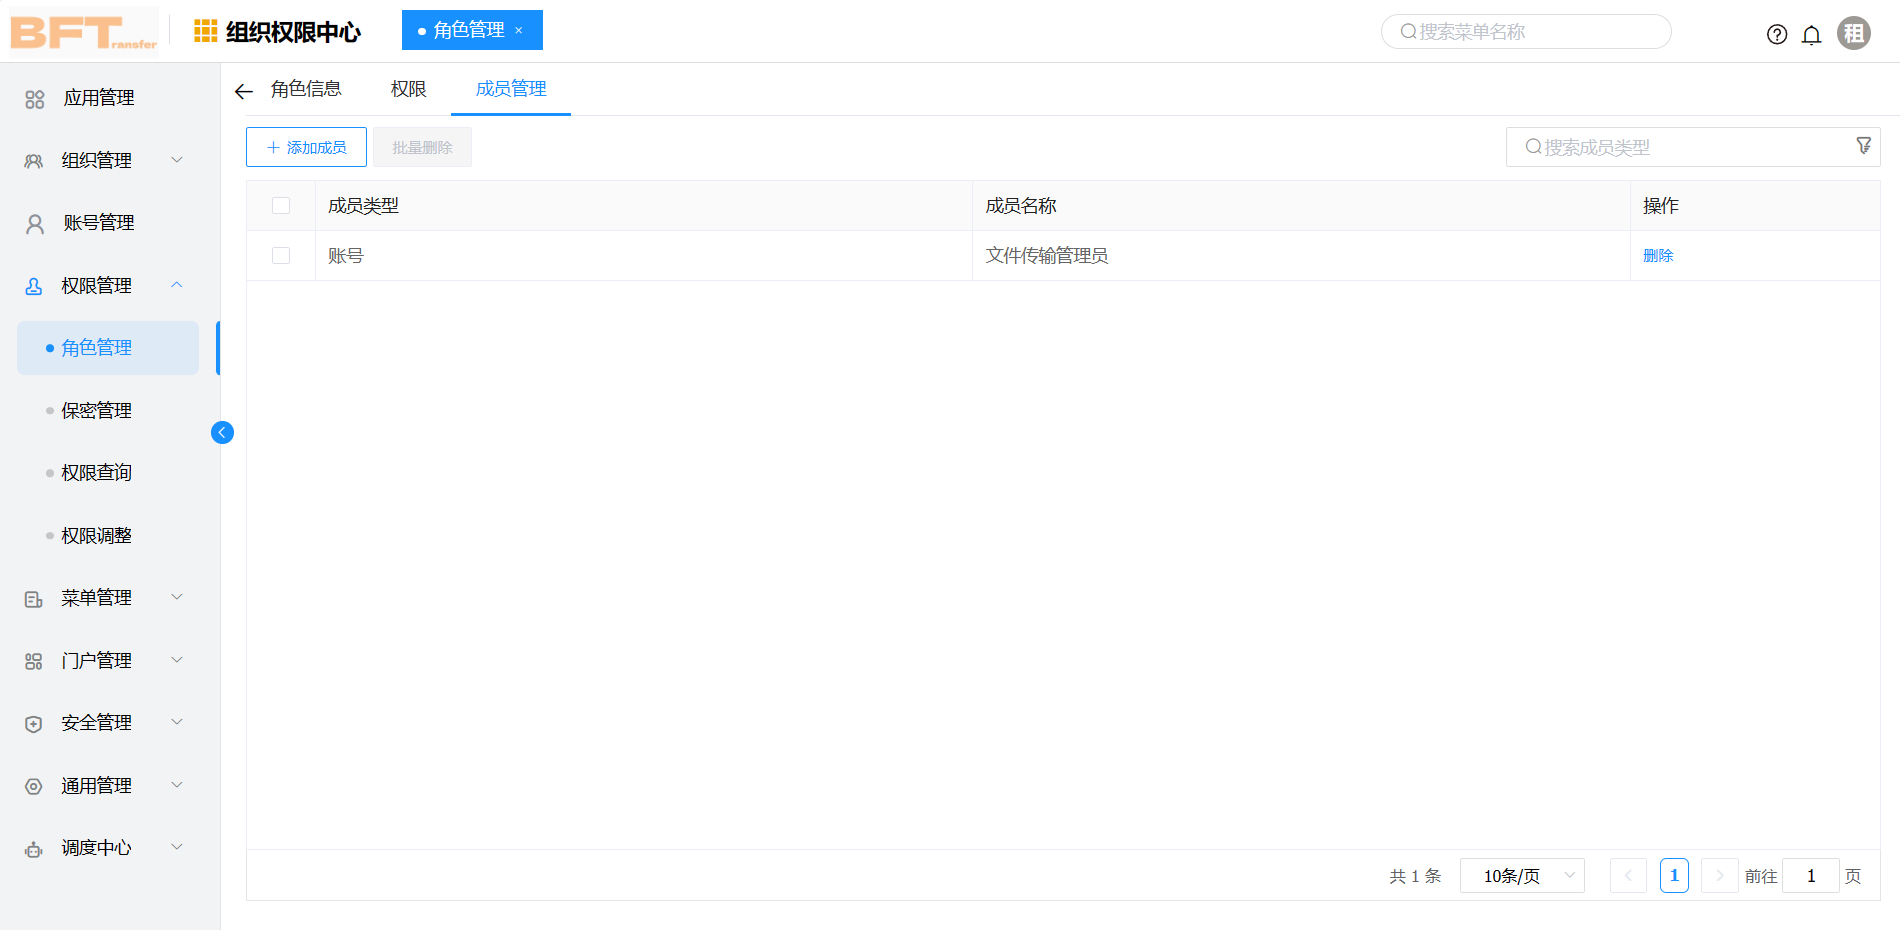Open the 10条/页 page size dropdown
Image resolution: width=1900 pixels, height=930 pixels.
pos(1521,875)
